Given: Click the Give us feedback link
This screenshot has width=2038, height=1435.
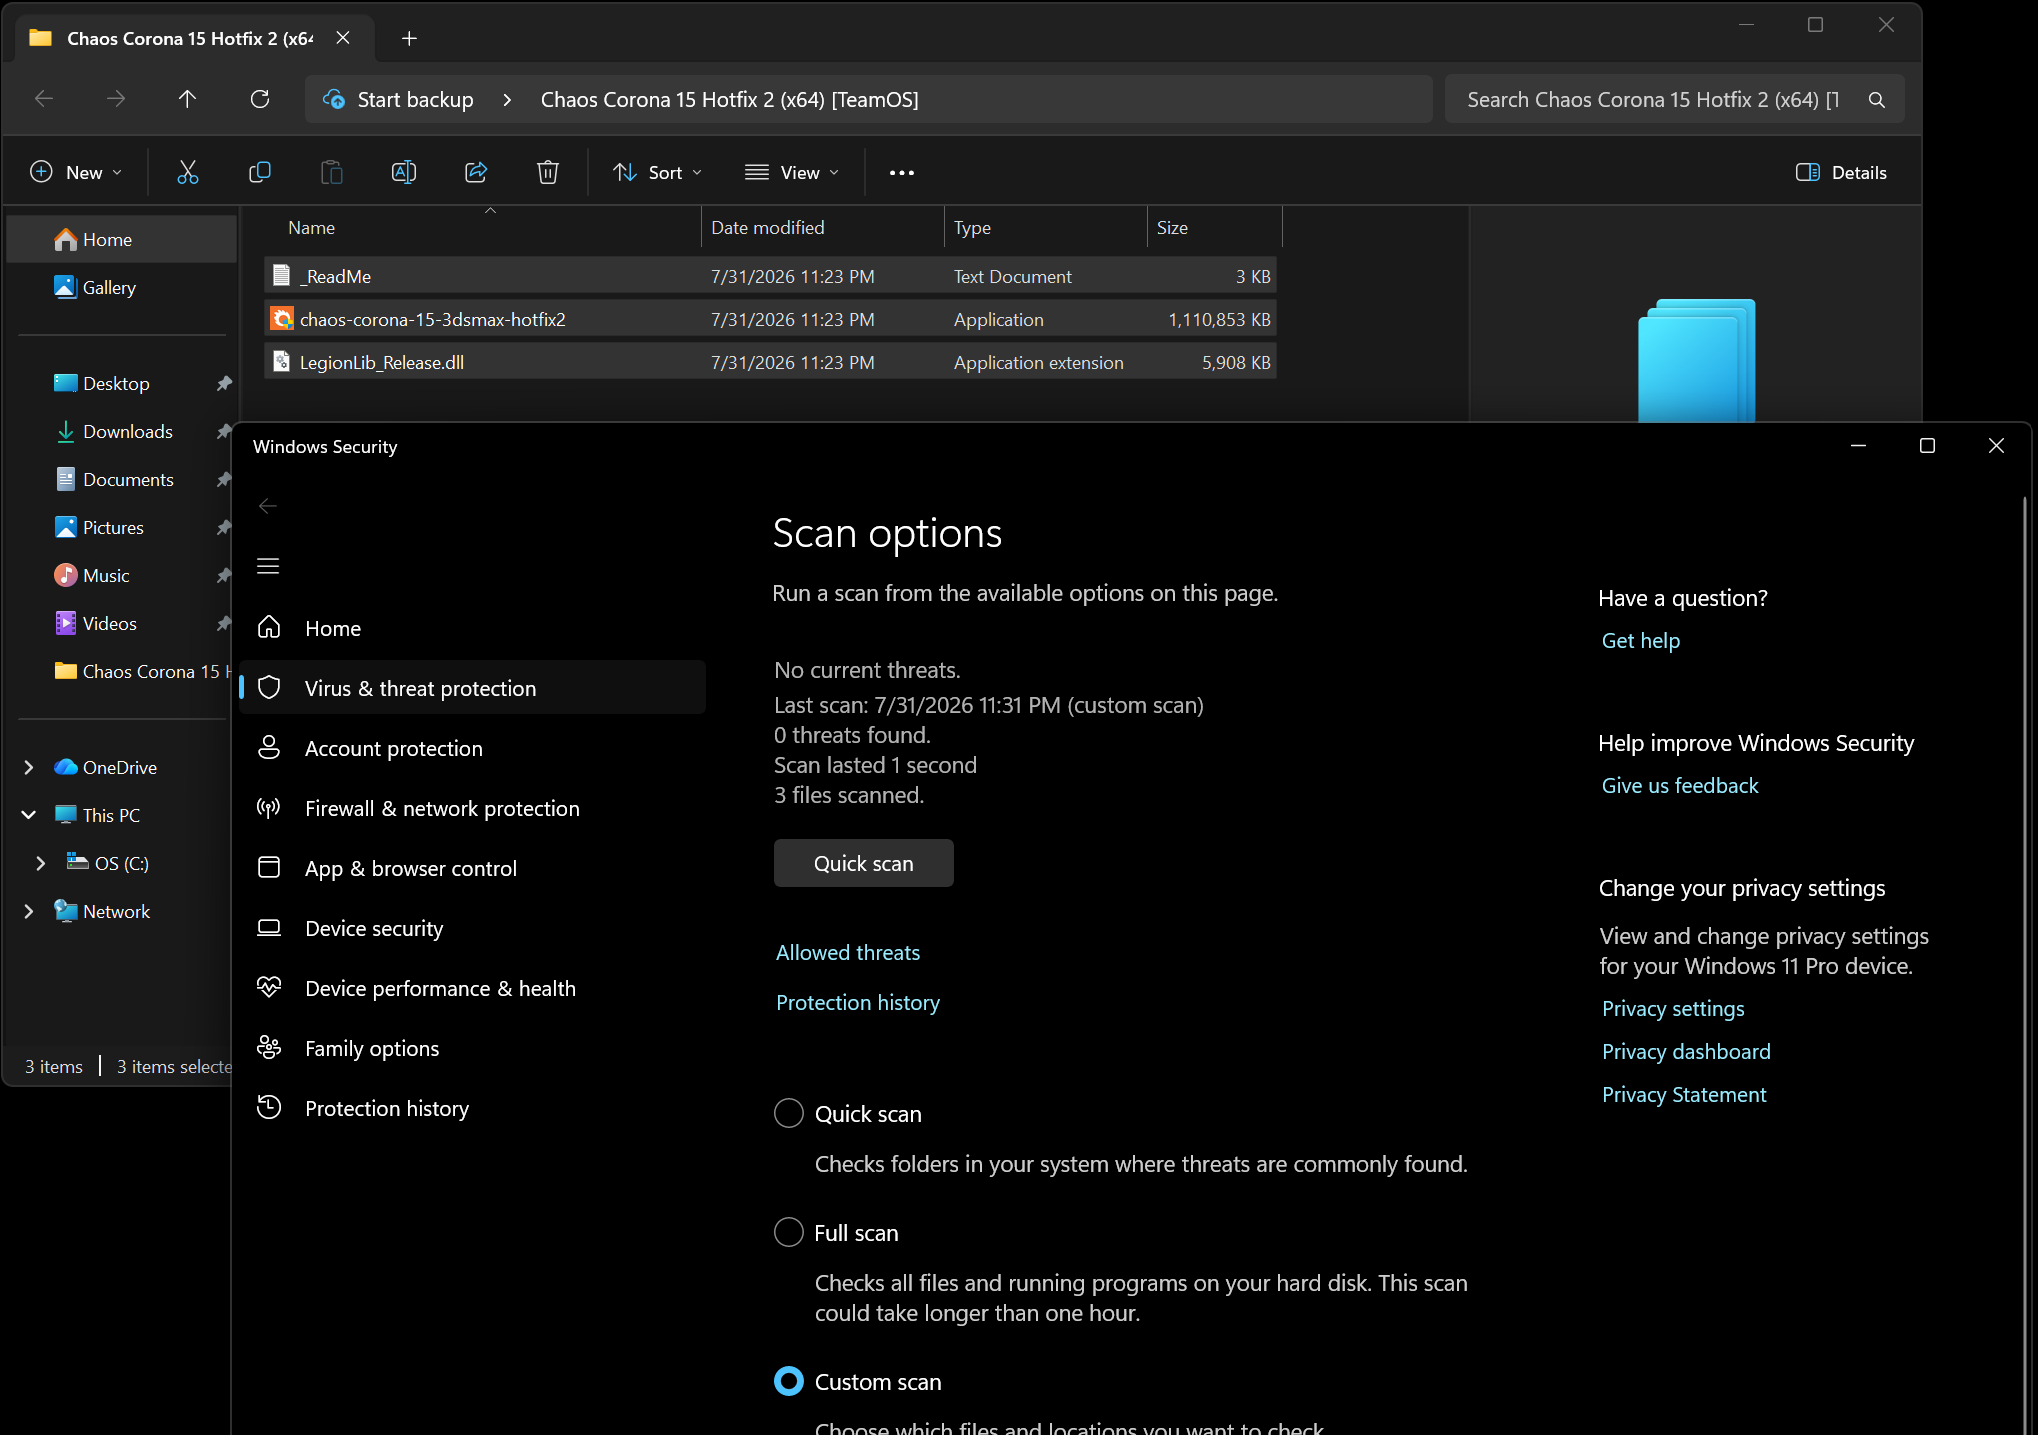Looking at the screenshot, I should point(1680,785).
